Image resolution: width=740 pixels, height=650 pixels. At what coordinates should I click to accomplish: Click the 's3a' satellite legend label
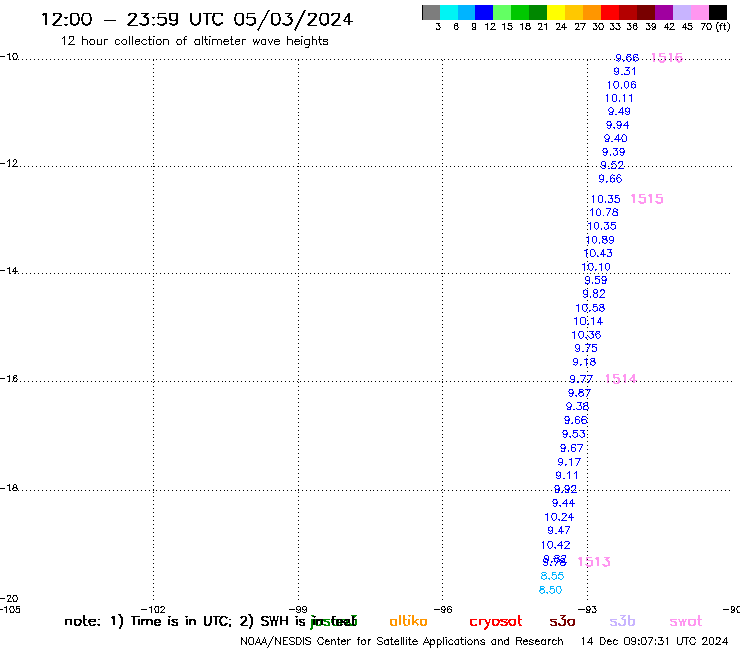[562, 621]
